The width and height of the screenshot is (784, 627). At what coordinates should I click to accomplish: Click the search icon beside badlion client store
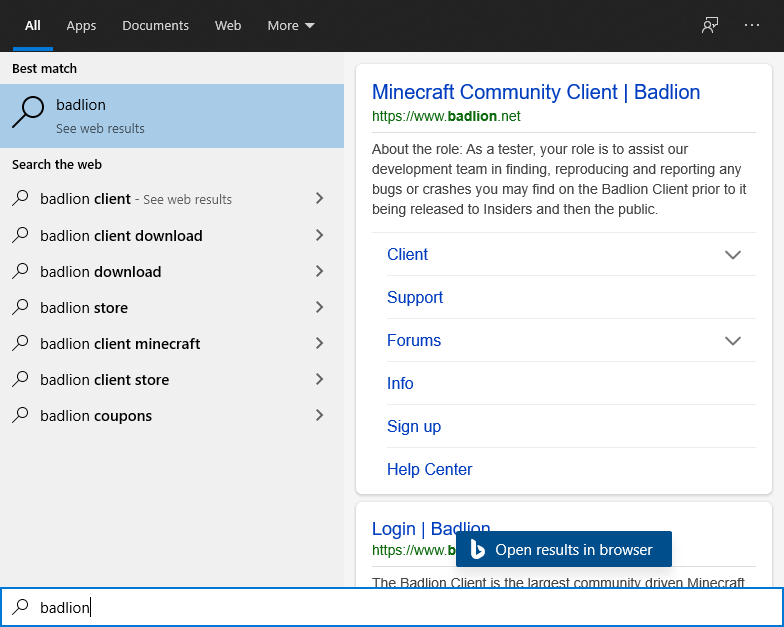20,378
